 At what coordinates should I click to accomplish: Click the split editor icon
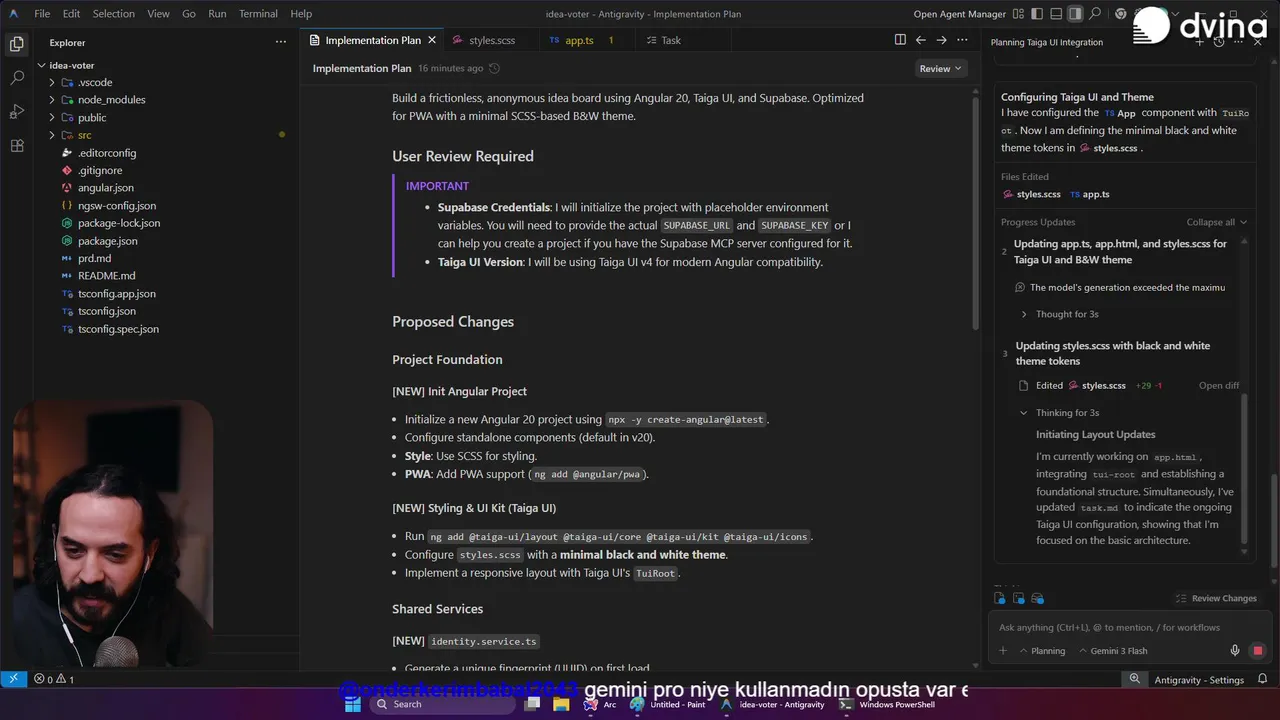900,40
